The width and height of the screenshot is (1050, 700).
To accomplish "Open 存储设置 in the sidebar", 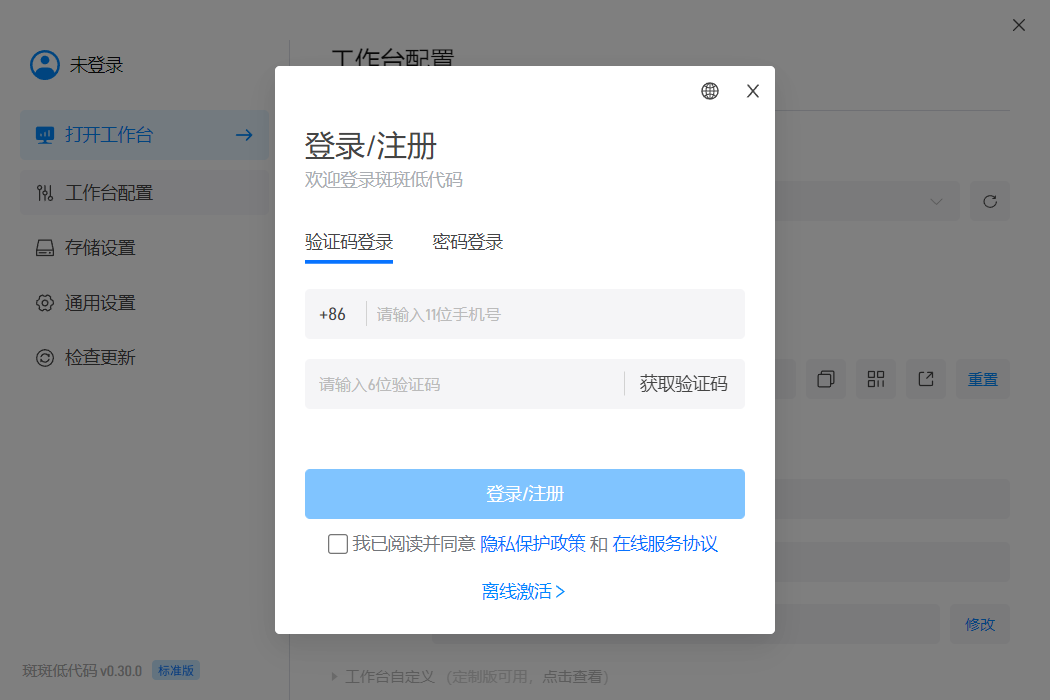I will pos(144,248).
